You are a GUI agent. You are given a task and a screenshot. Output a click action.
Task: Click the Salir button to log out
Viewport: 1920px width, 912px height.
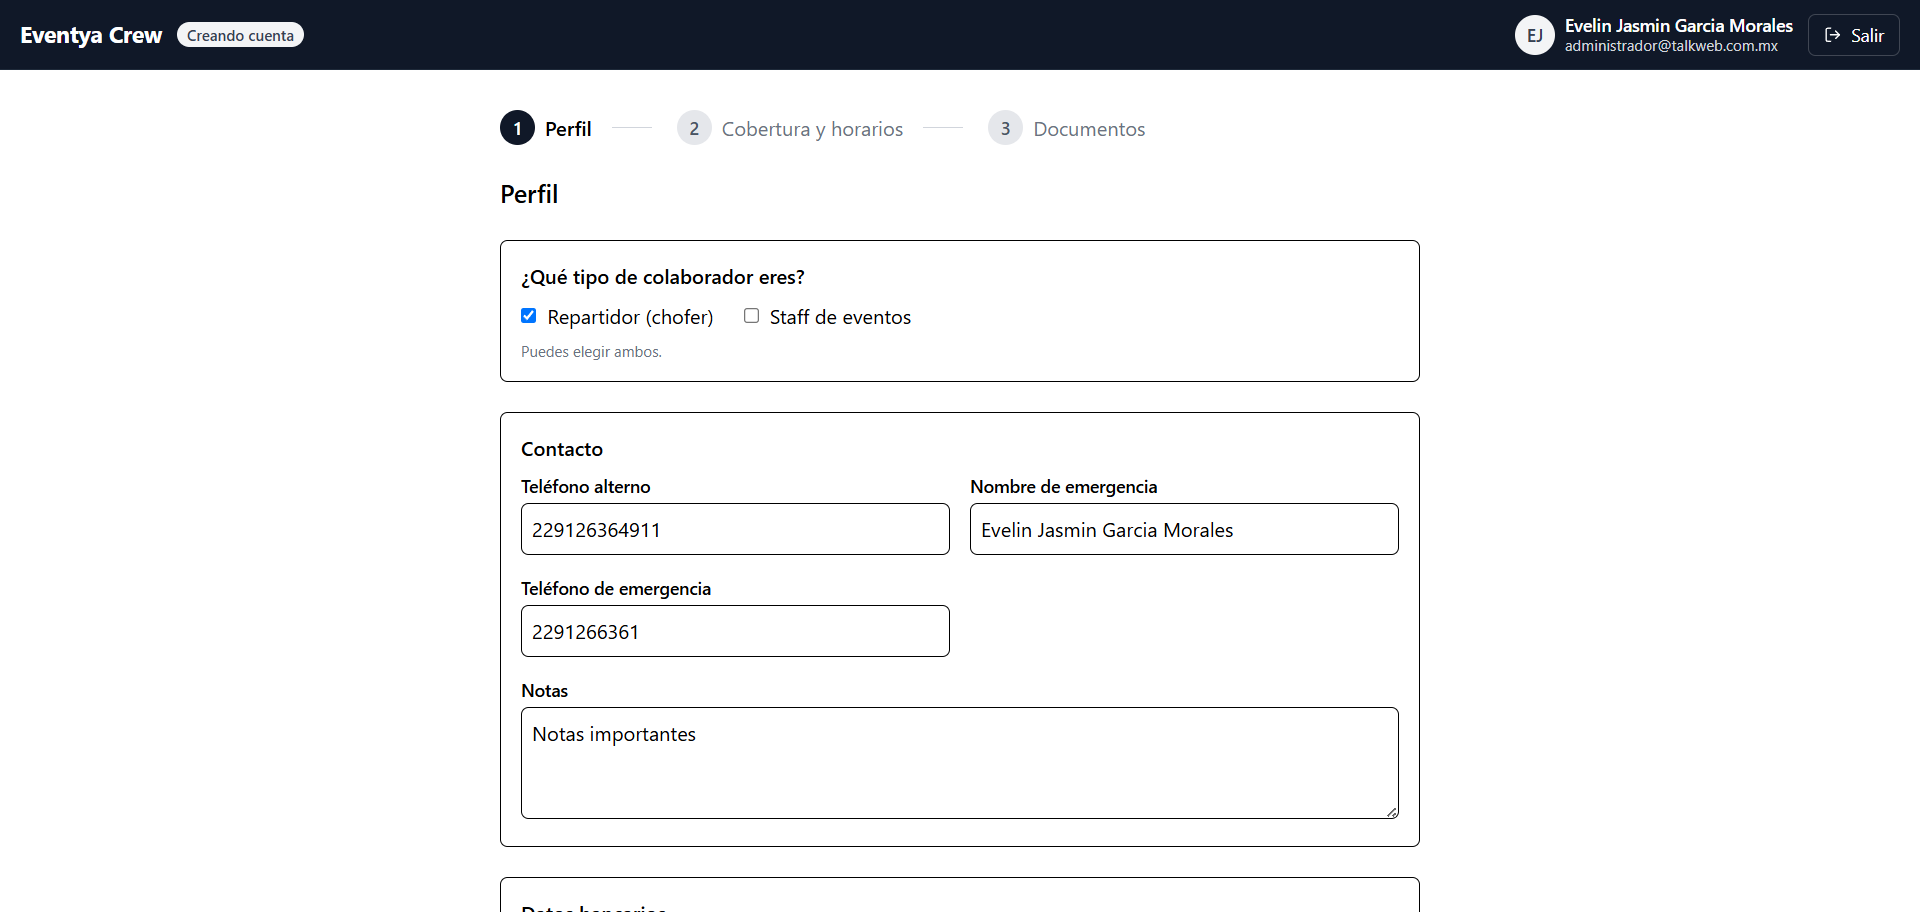coord(1853,34)
